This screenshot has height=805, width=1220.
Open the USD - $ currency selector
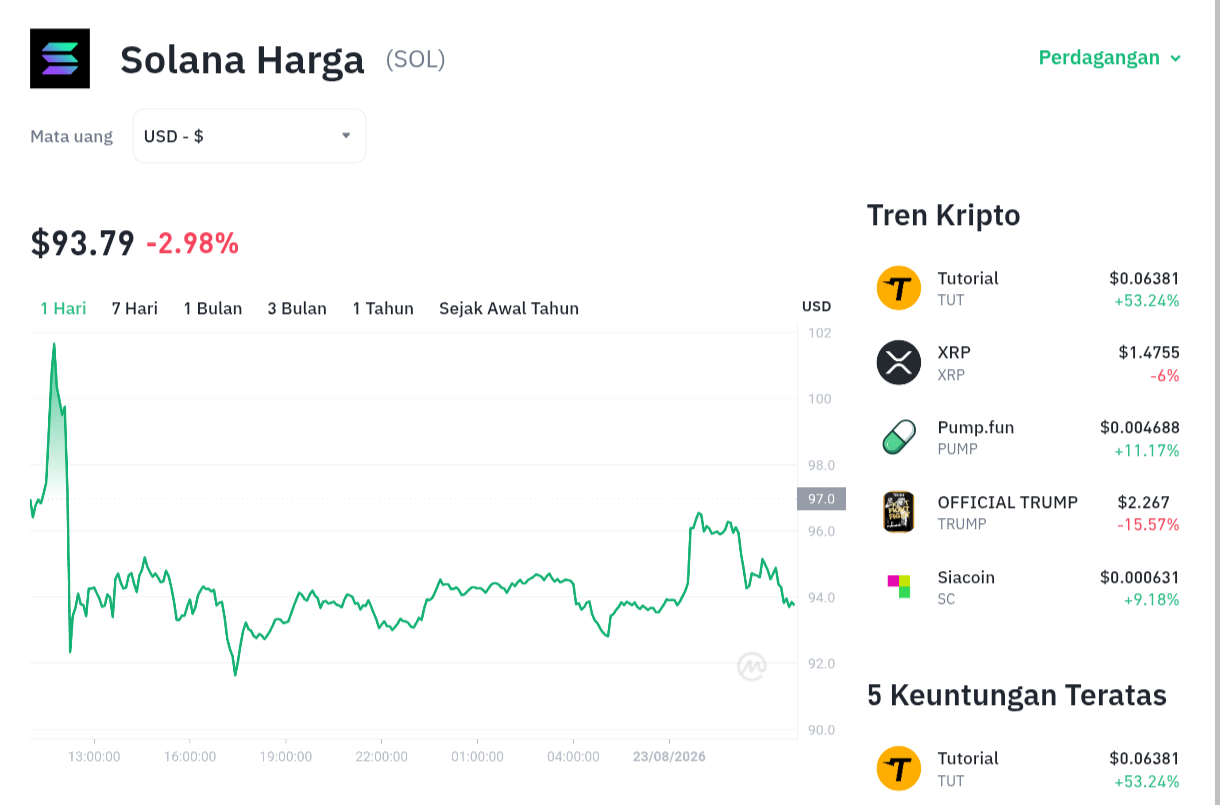click(249, 136)
